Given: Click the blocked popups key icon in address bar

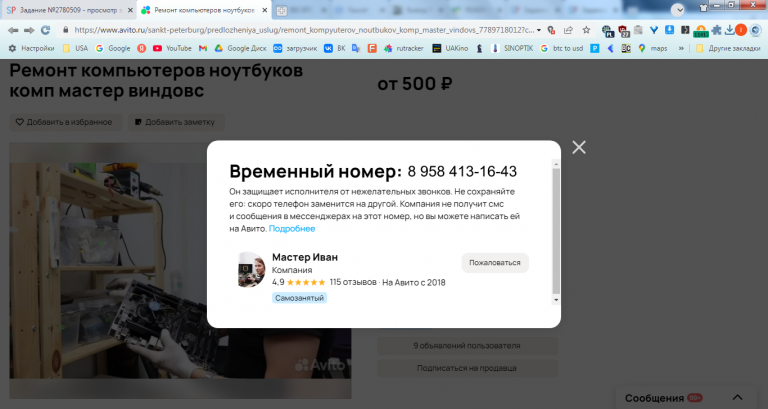Looking at the screenshot, I should coord(551,30).
